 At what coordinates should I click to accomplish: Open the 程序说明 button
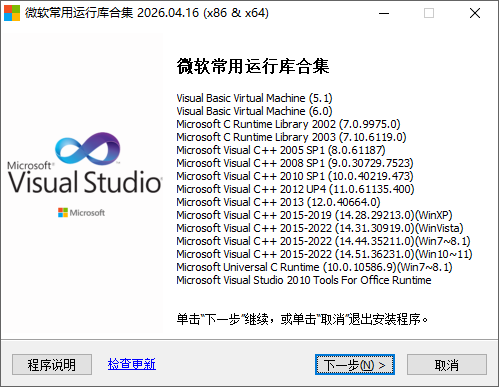52,365
